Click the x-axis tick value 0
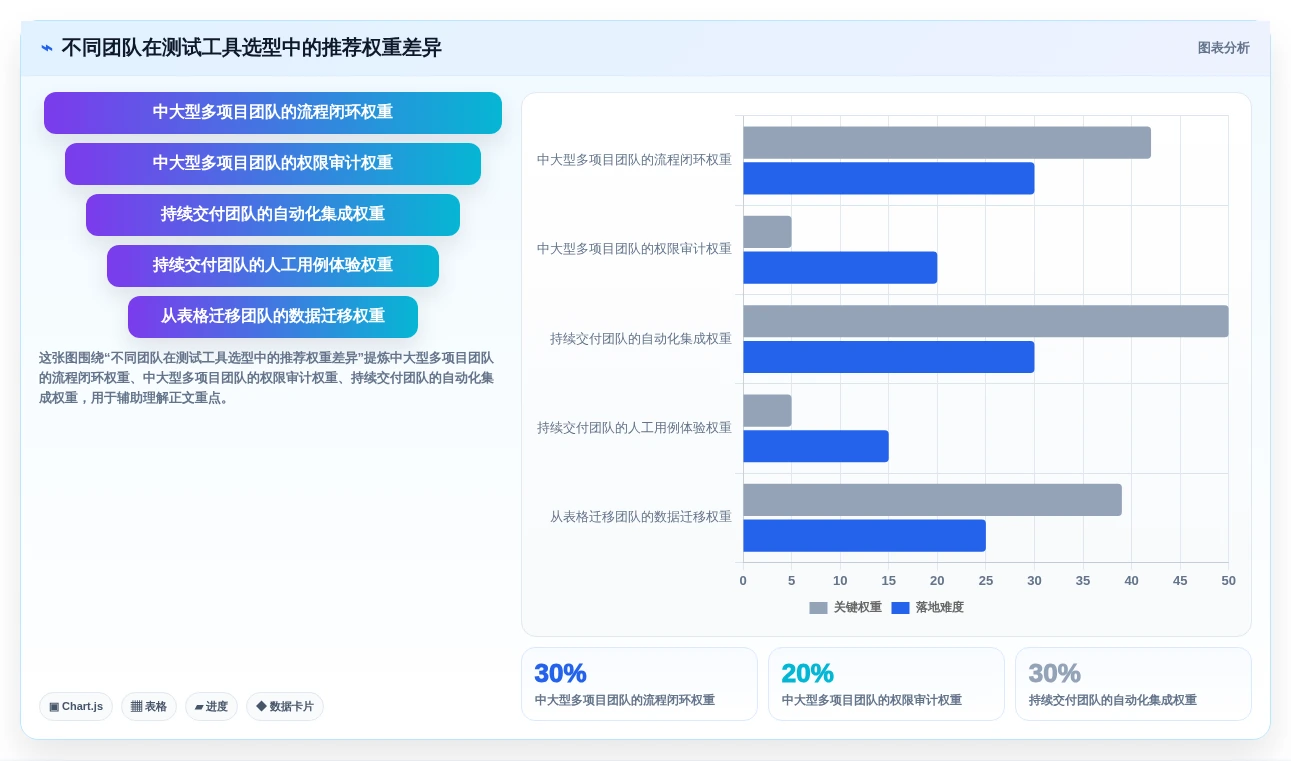This screenshot has height=761, width=1291. [743, 581]
